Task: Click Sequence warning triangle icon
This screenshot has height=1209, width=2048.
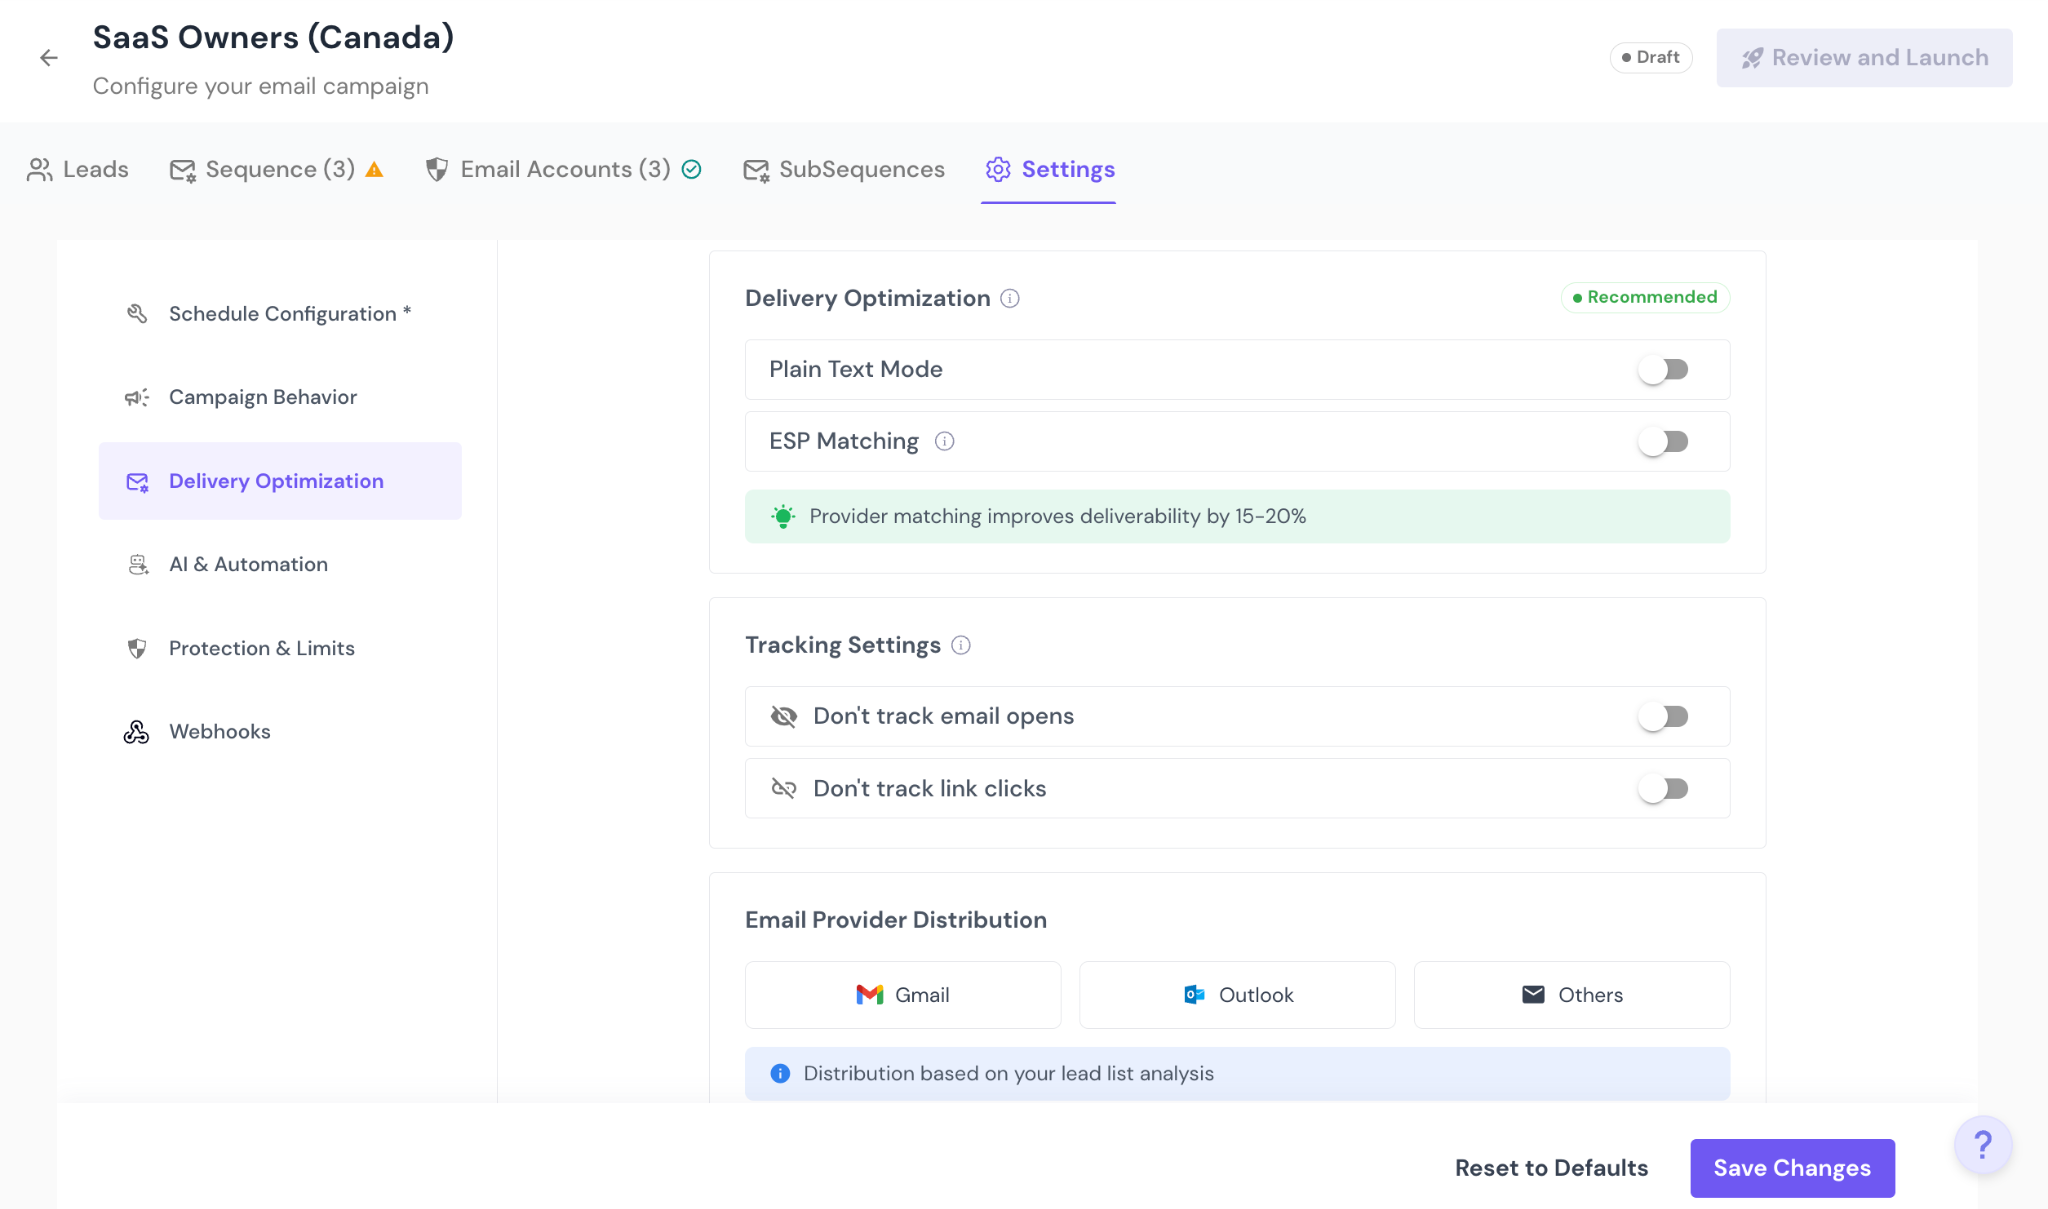Action: (x=374, y=170)
